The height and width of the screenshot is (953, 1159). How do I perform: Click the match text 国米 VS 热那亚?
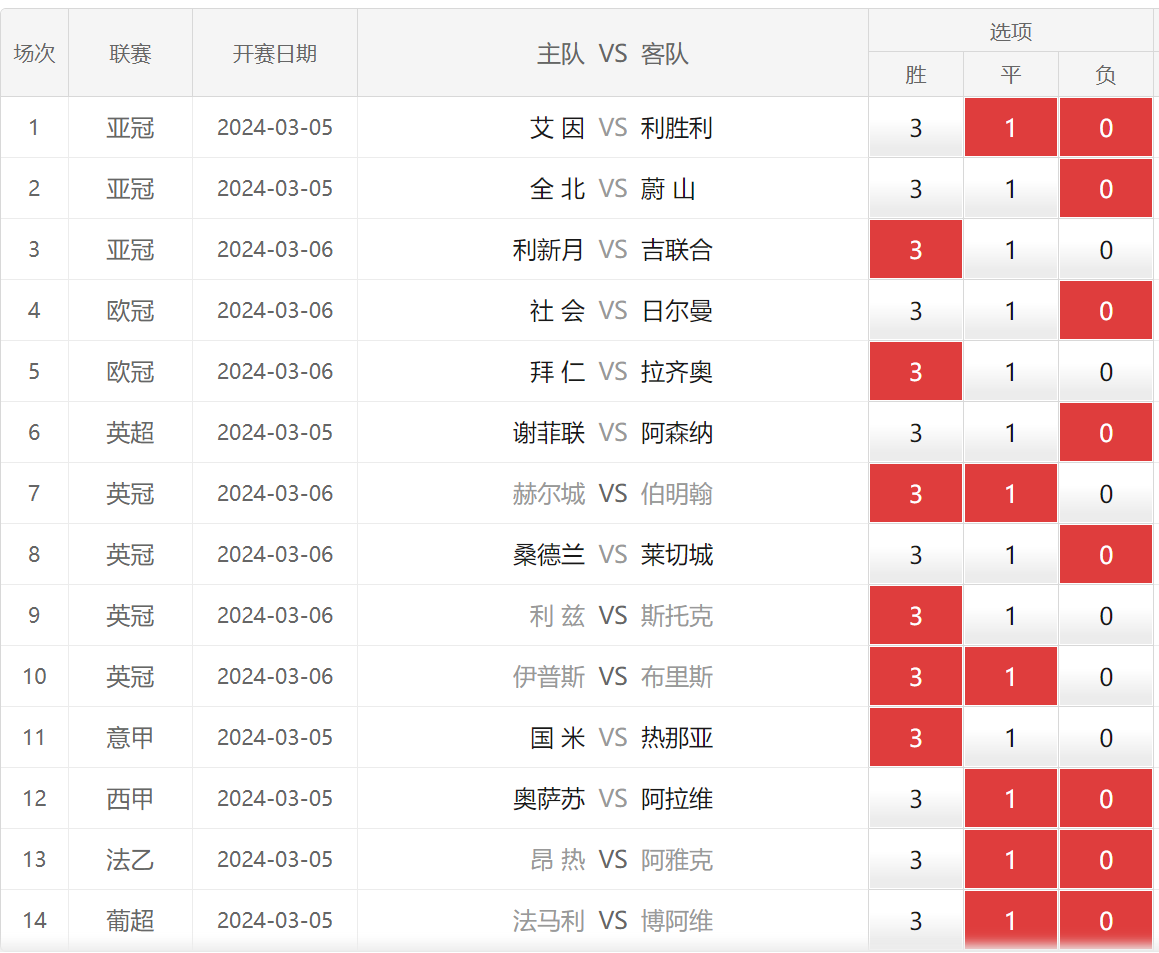click(x=621, y=738)
